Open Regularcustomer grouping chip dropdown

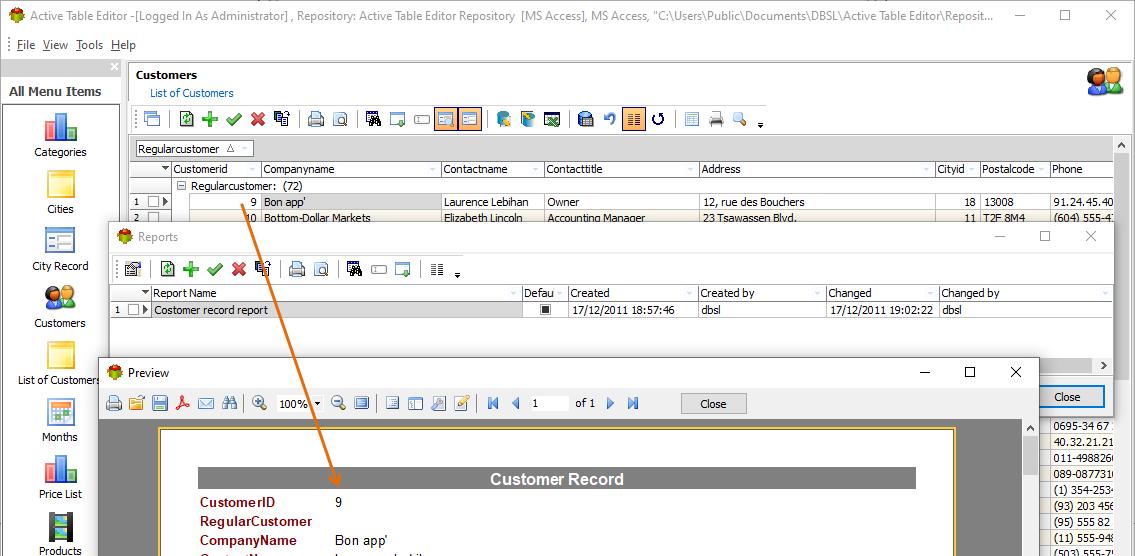click(x=245, y=148)
